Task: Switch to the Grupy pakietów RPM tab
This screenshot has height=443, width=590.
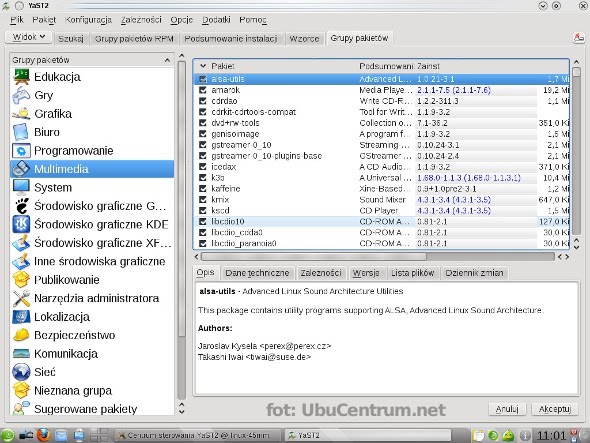Action: 134,38
